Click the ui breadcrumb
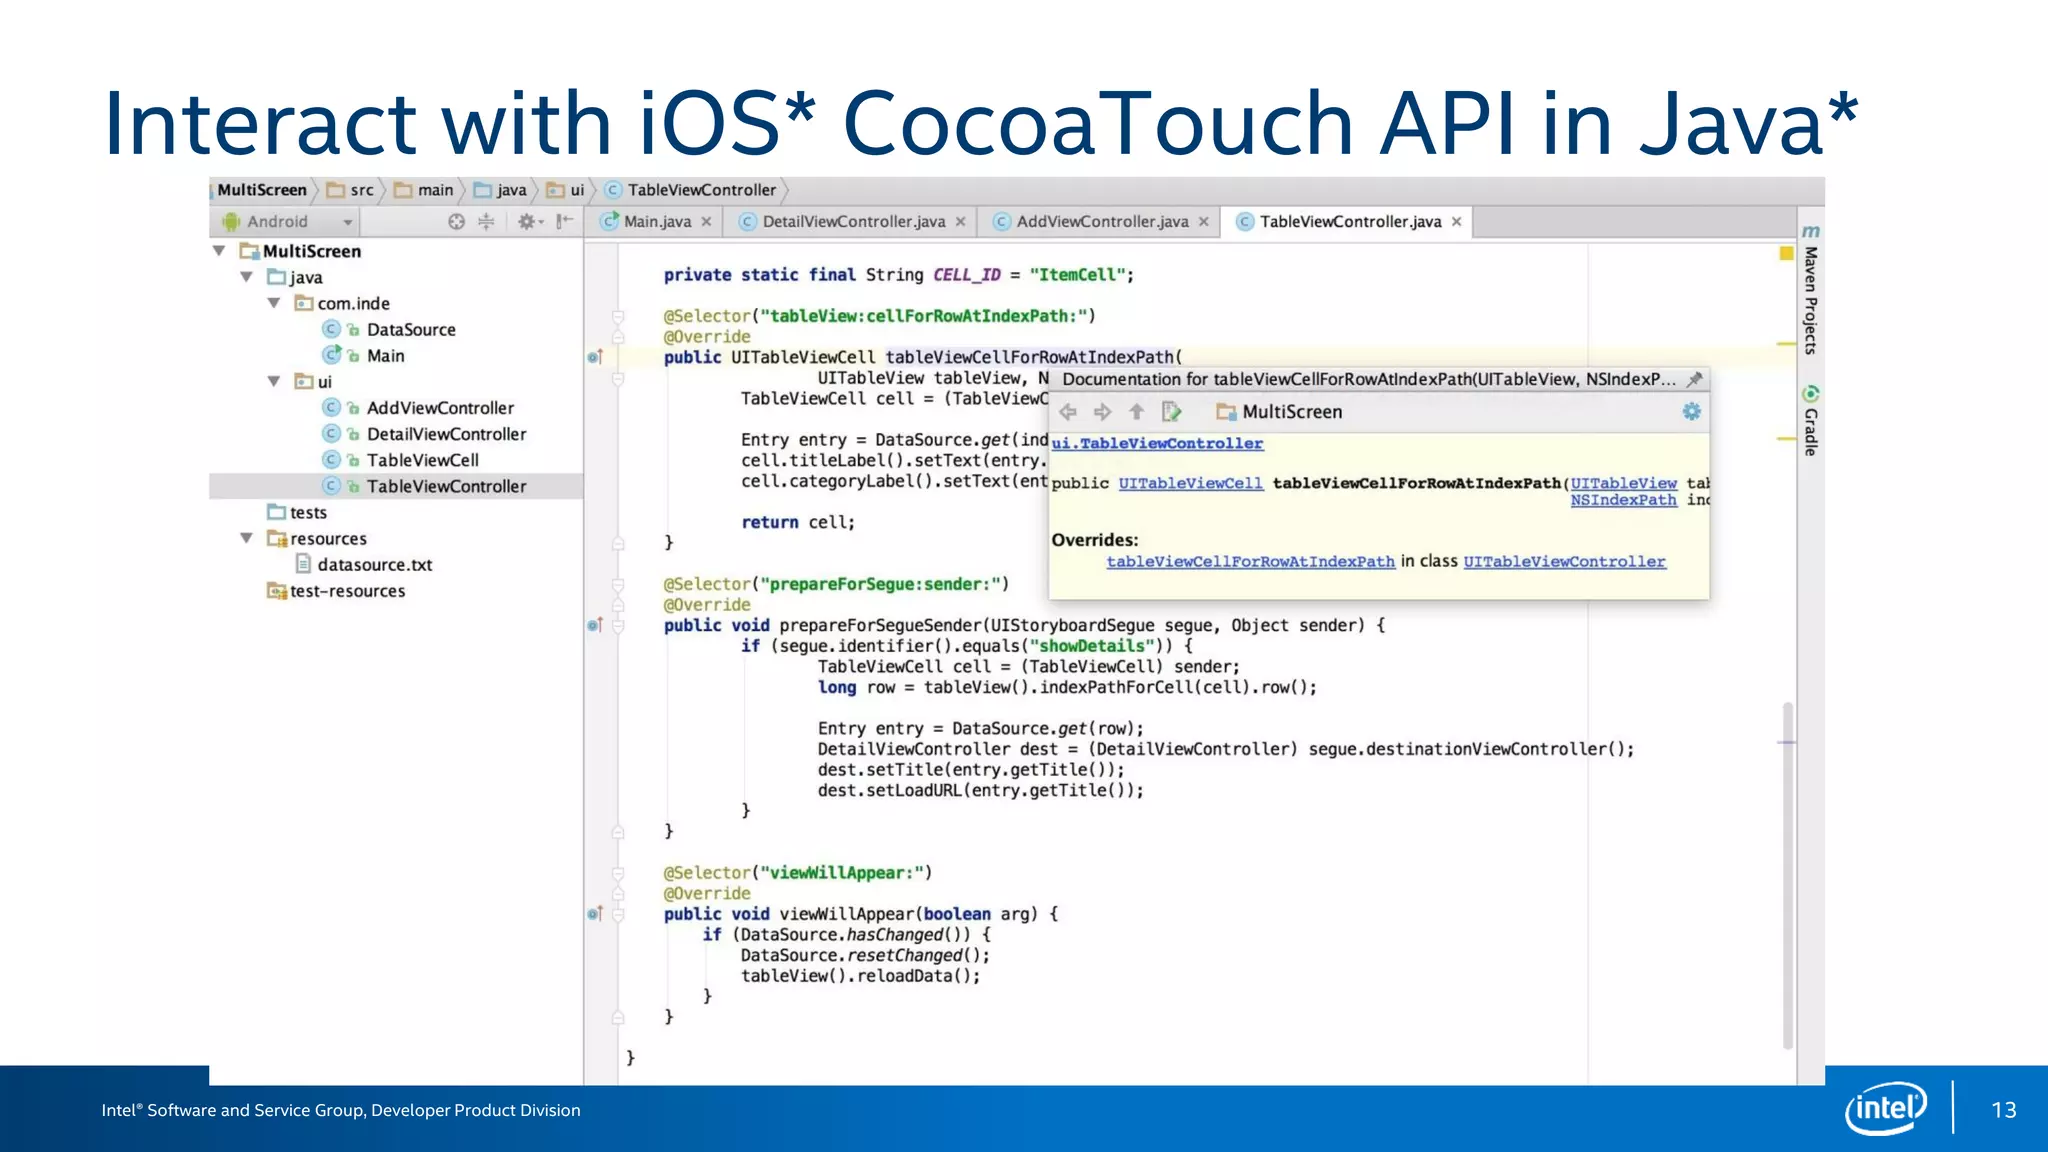This screenshot has width=2048, height=1152. click(x=566, y=190)
